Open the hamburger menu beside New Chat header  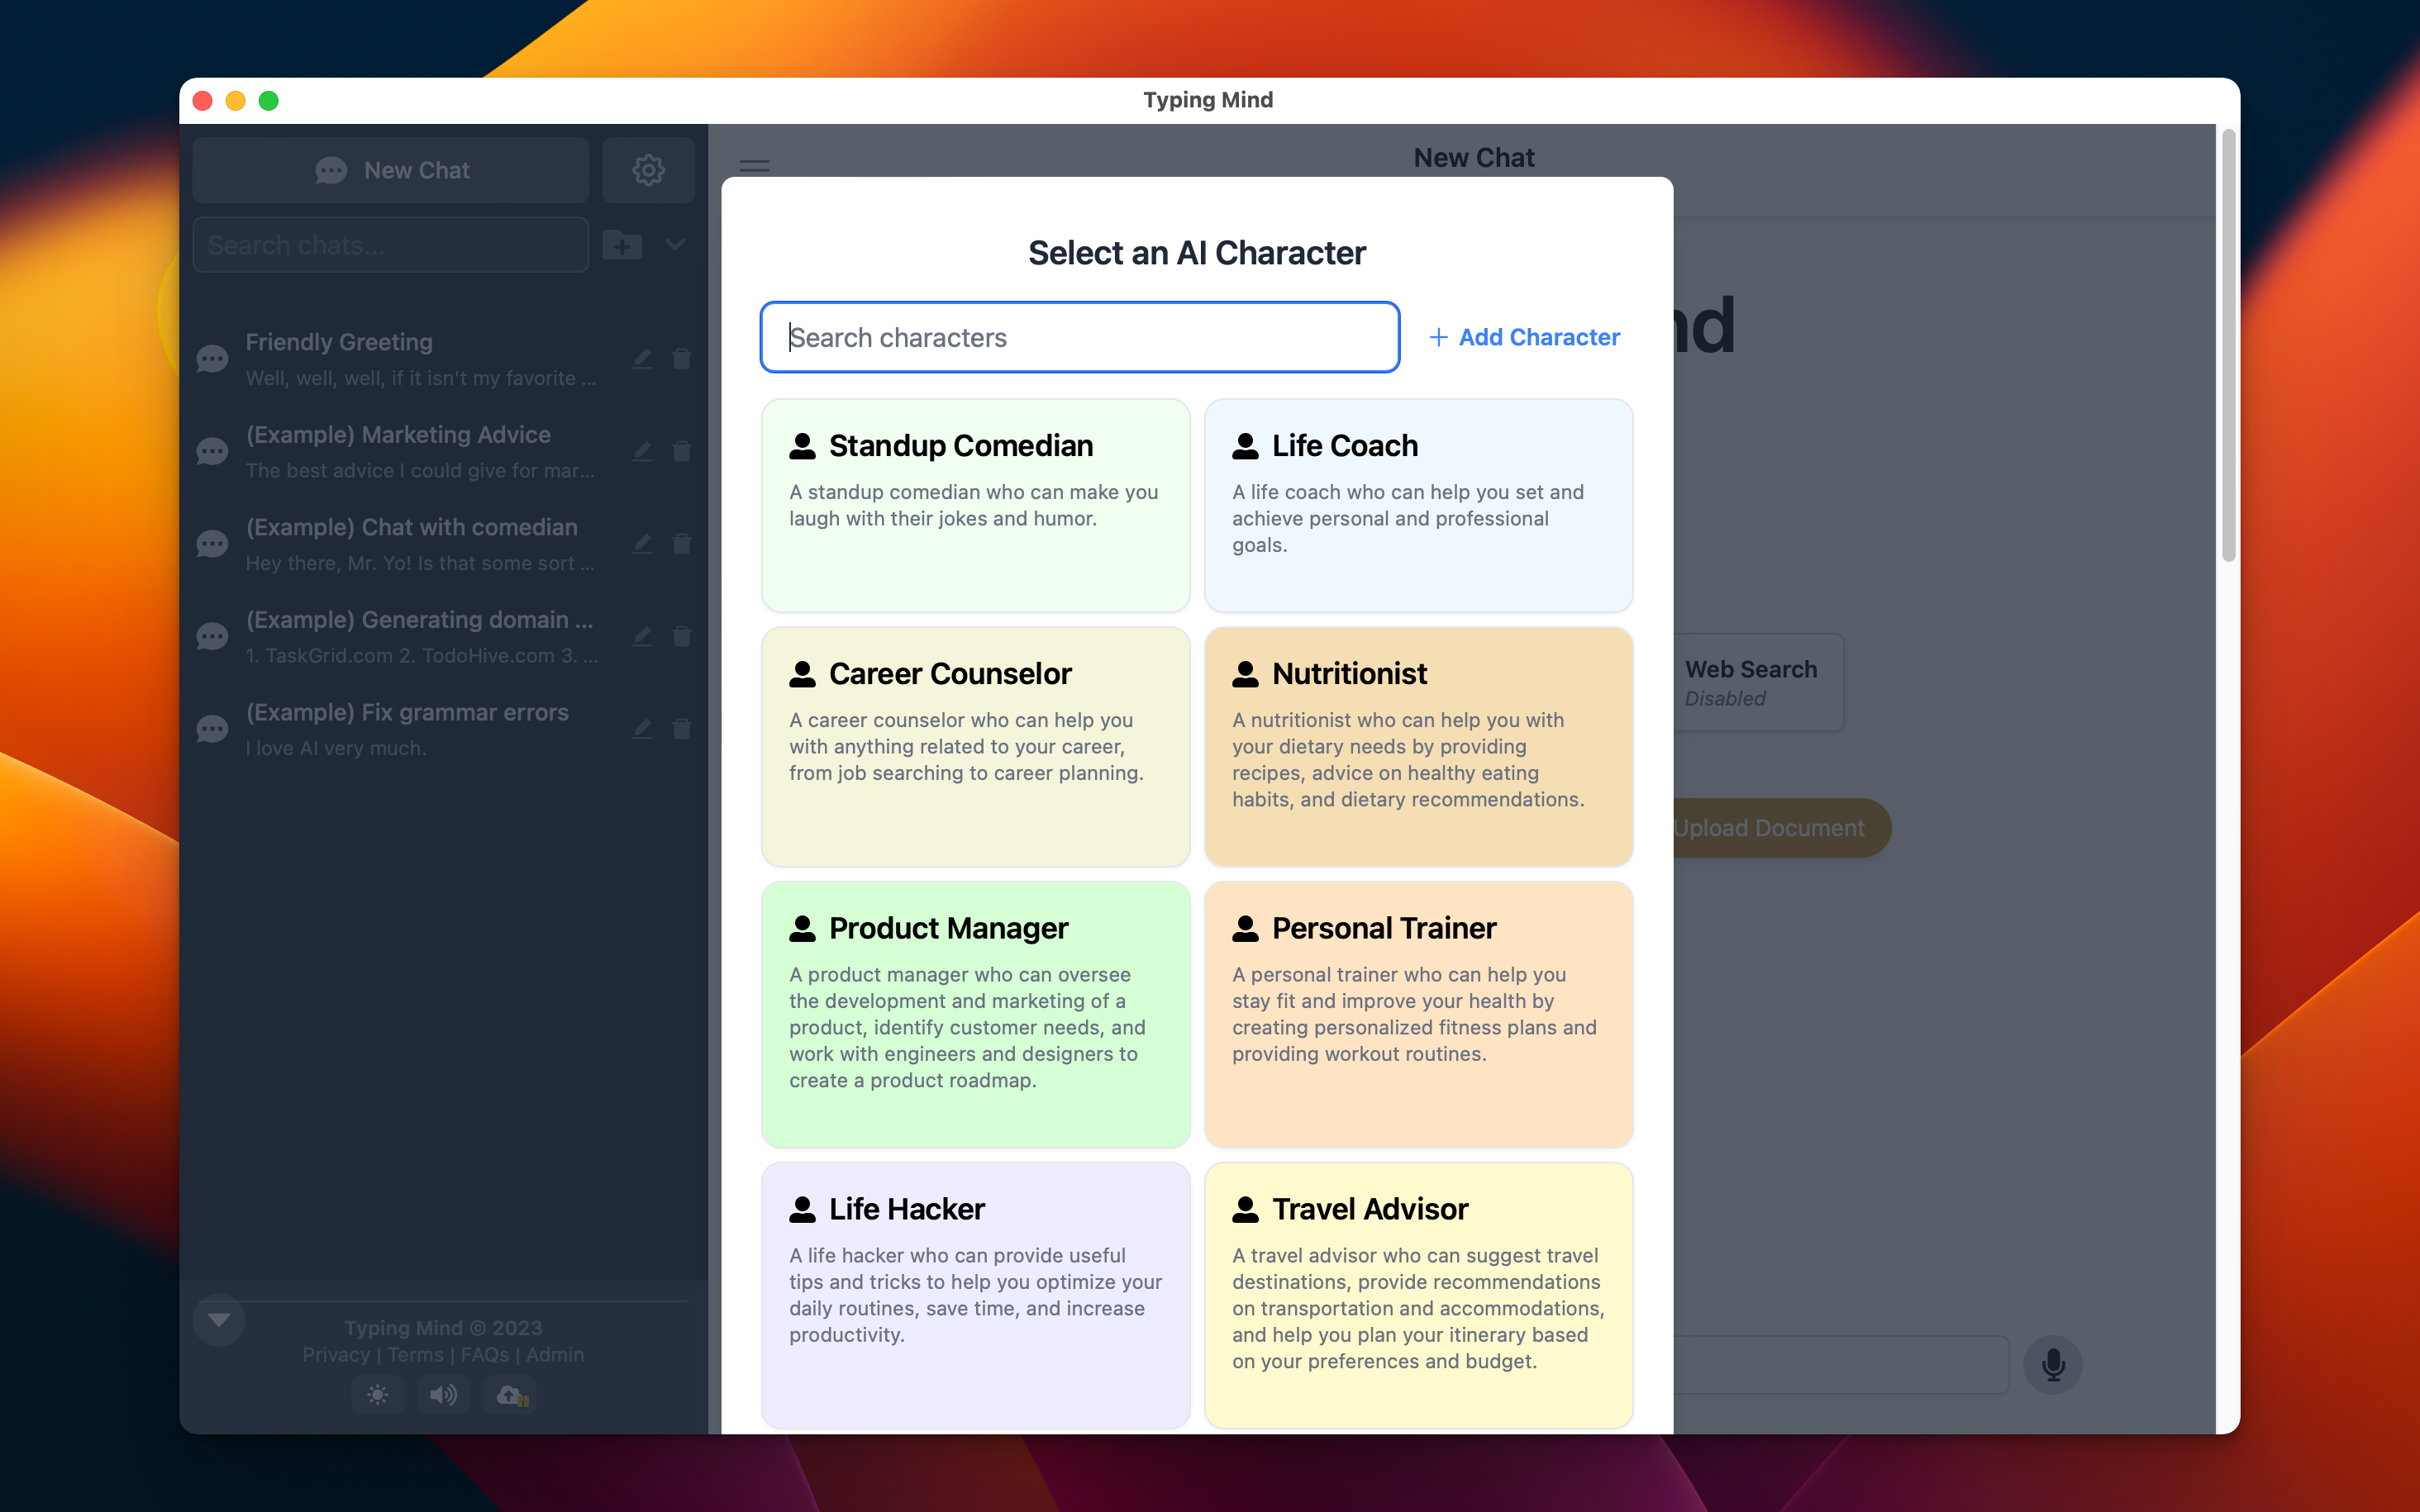753,165
